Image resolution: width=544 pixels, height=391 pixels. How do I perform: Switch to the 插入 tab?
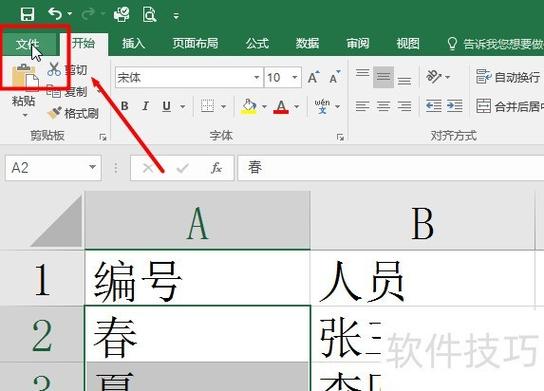[x=133, y=44]
